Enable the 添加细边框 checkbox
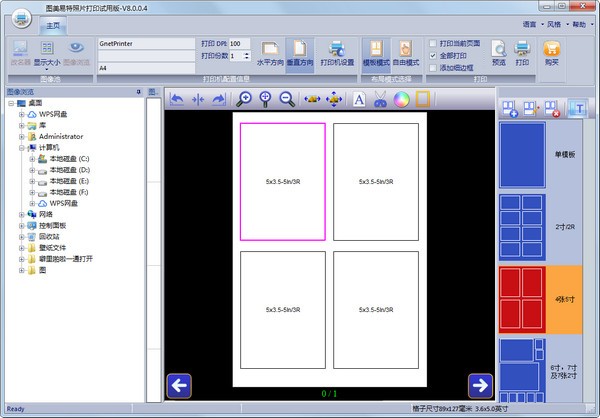This screenshot has width=600, height=418. click(x=432, y=68)
